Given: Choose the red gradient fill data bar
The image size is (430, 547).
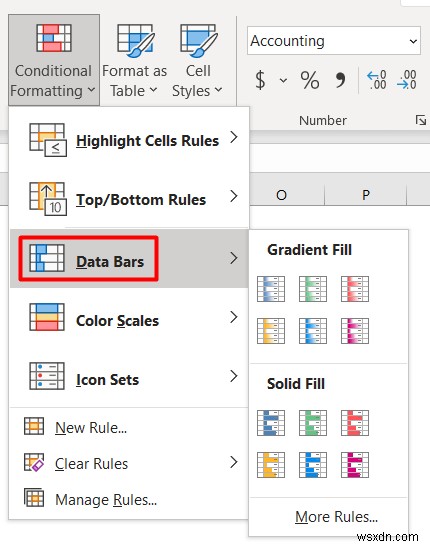Looking at the screenshot, I should [x=355, y=289].
